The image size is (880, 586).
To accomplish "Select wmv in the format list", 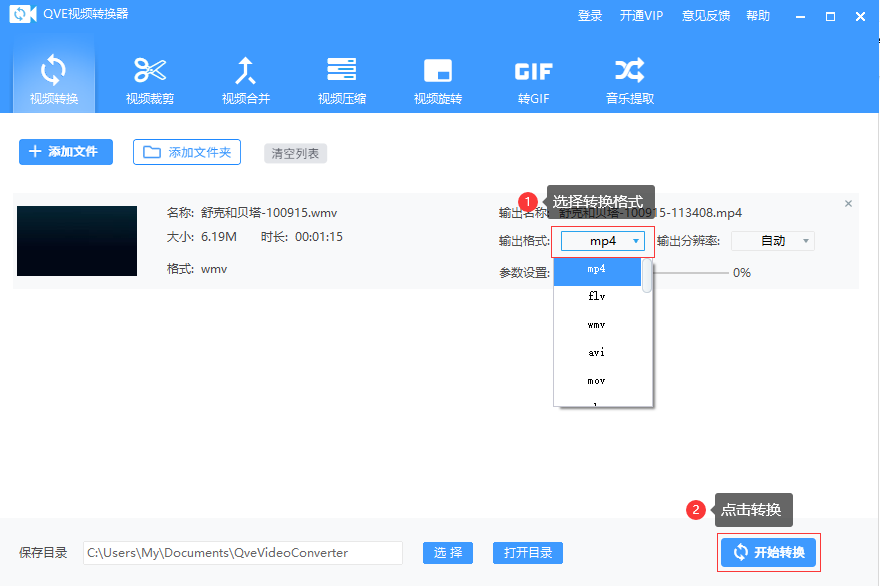I will pyautogui.click(x=597, y=325).
